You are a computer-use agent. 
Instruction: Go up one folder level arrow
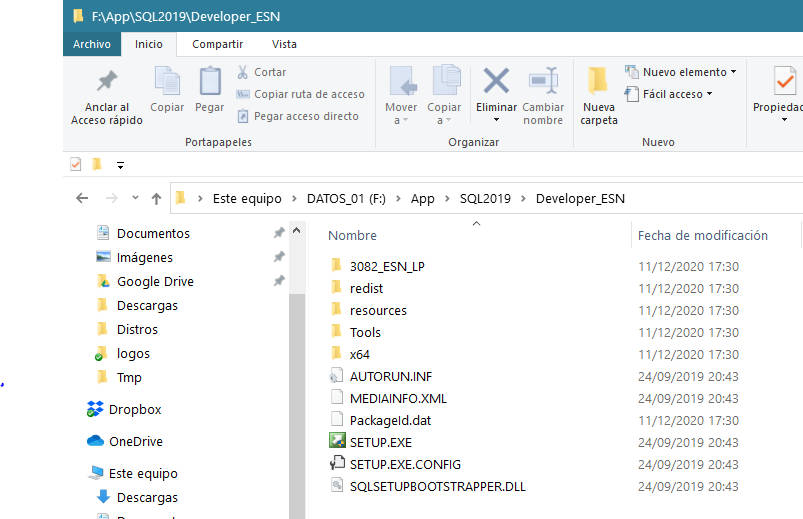pyautogui.click(x=157, y=199)
